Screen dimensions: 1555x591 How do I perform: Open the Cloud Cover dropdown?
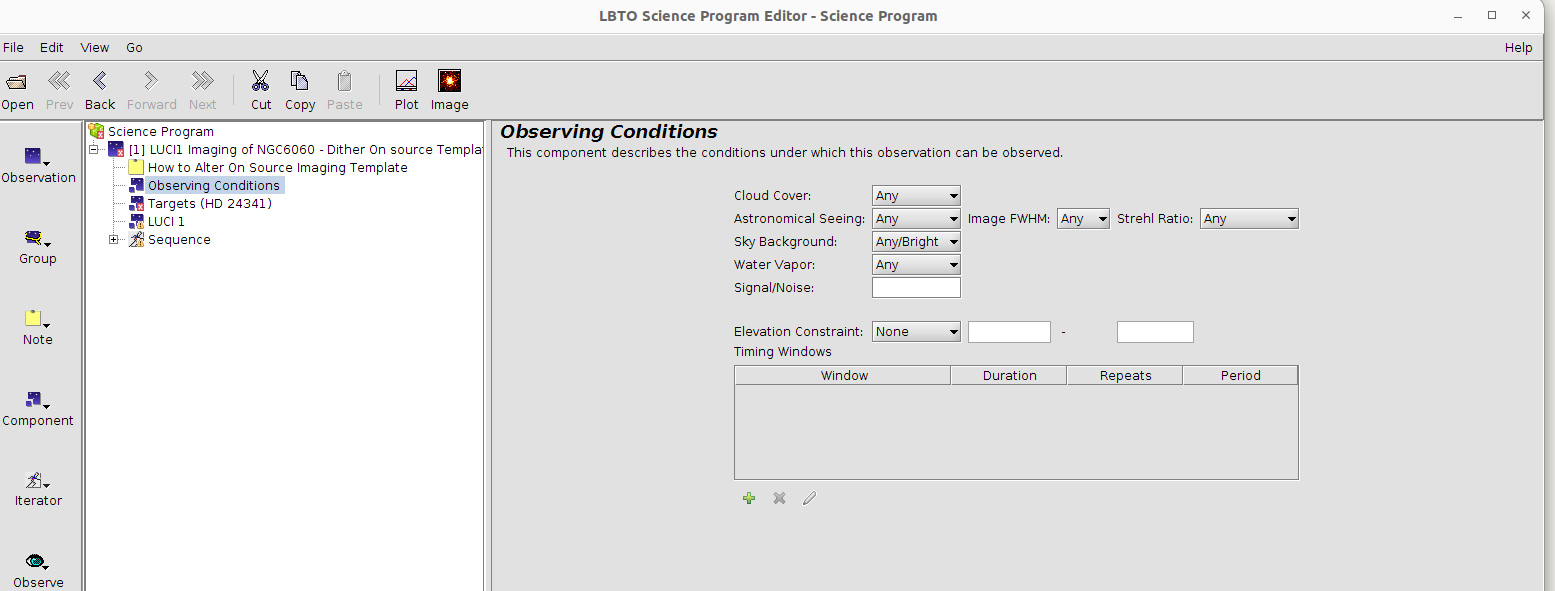tap(916, 196)
